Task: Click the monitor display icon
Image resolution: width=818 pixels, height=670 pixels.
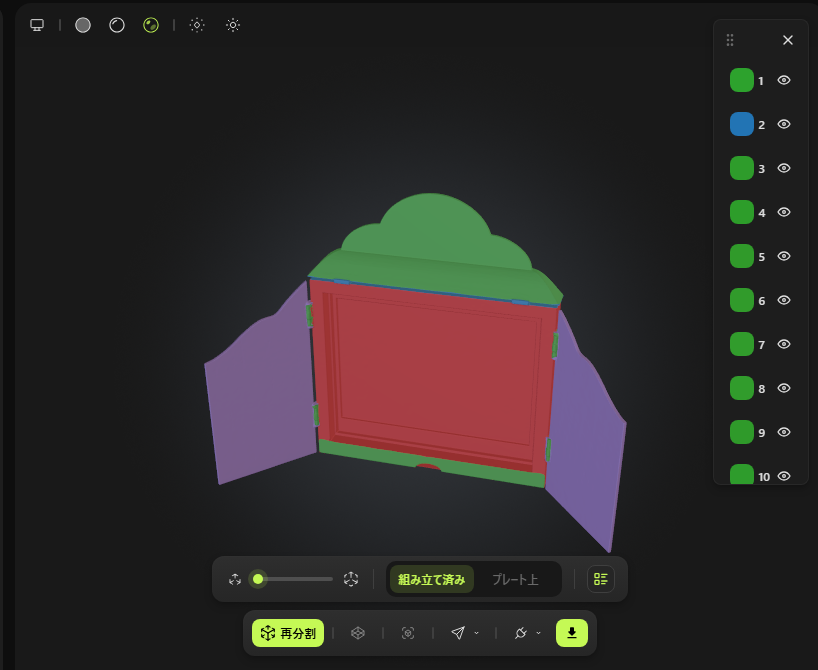Action: 37,25
